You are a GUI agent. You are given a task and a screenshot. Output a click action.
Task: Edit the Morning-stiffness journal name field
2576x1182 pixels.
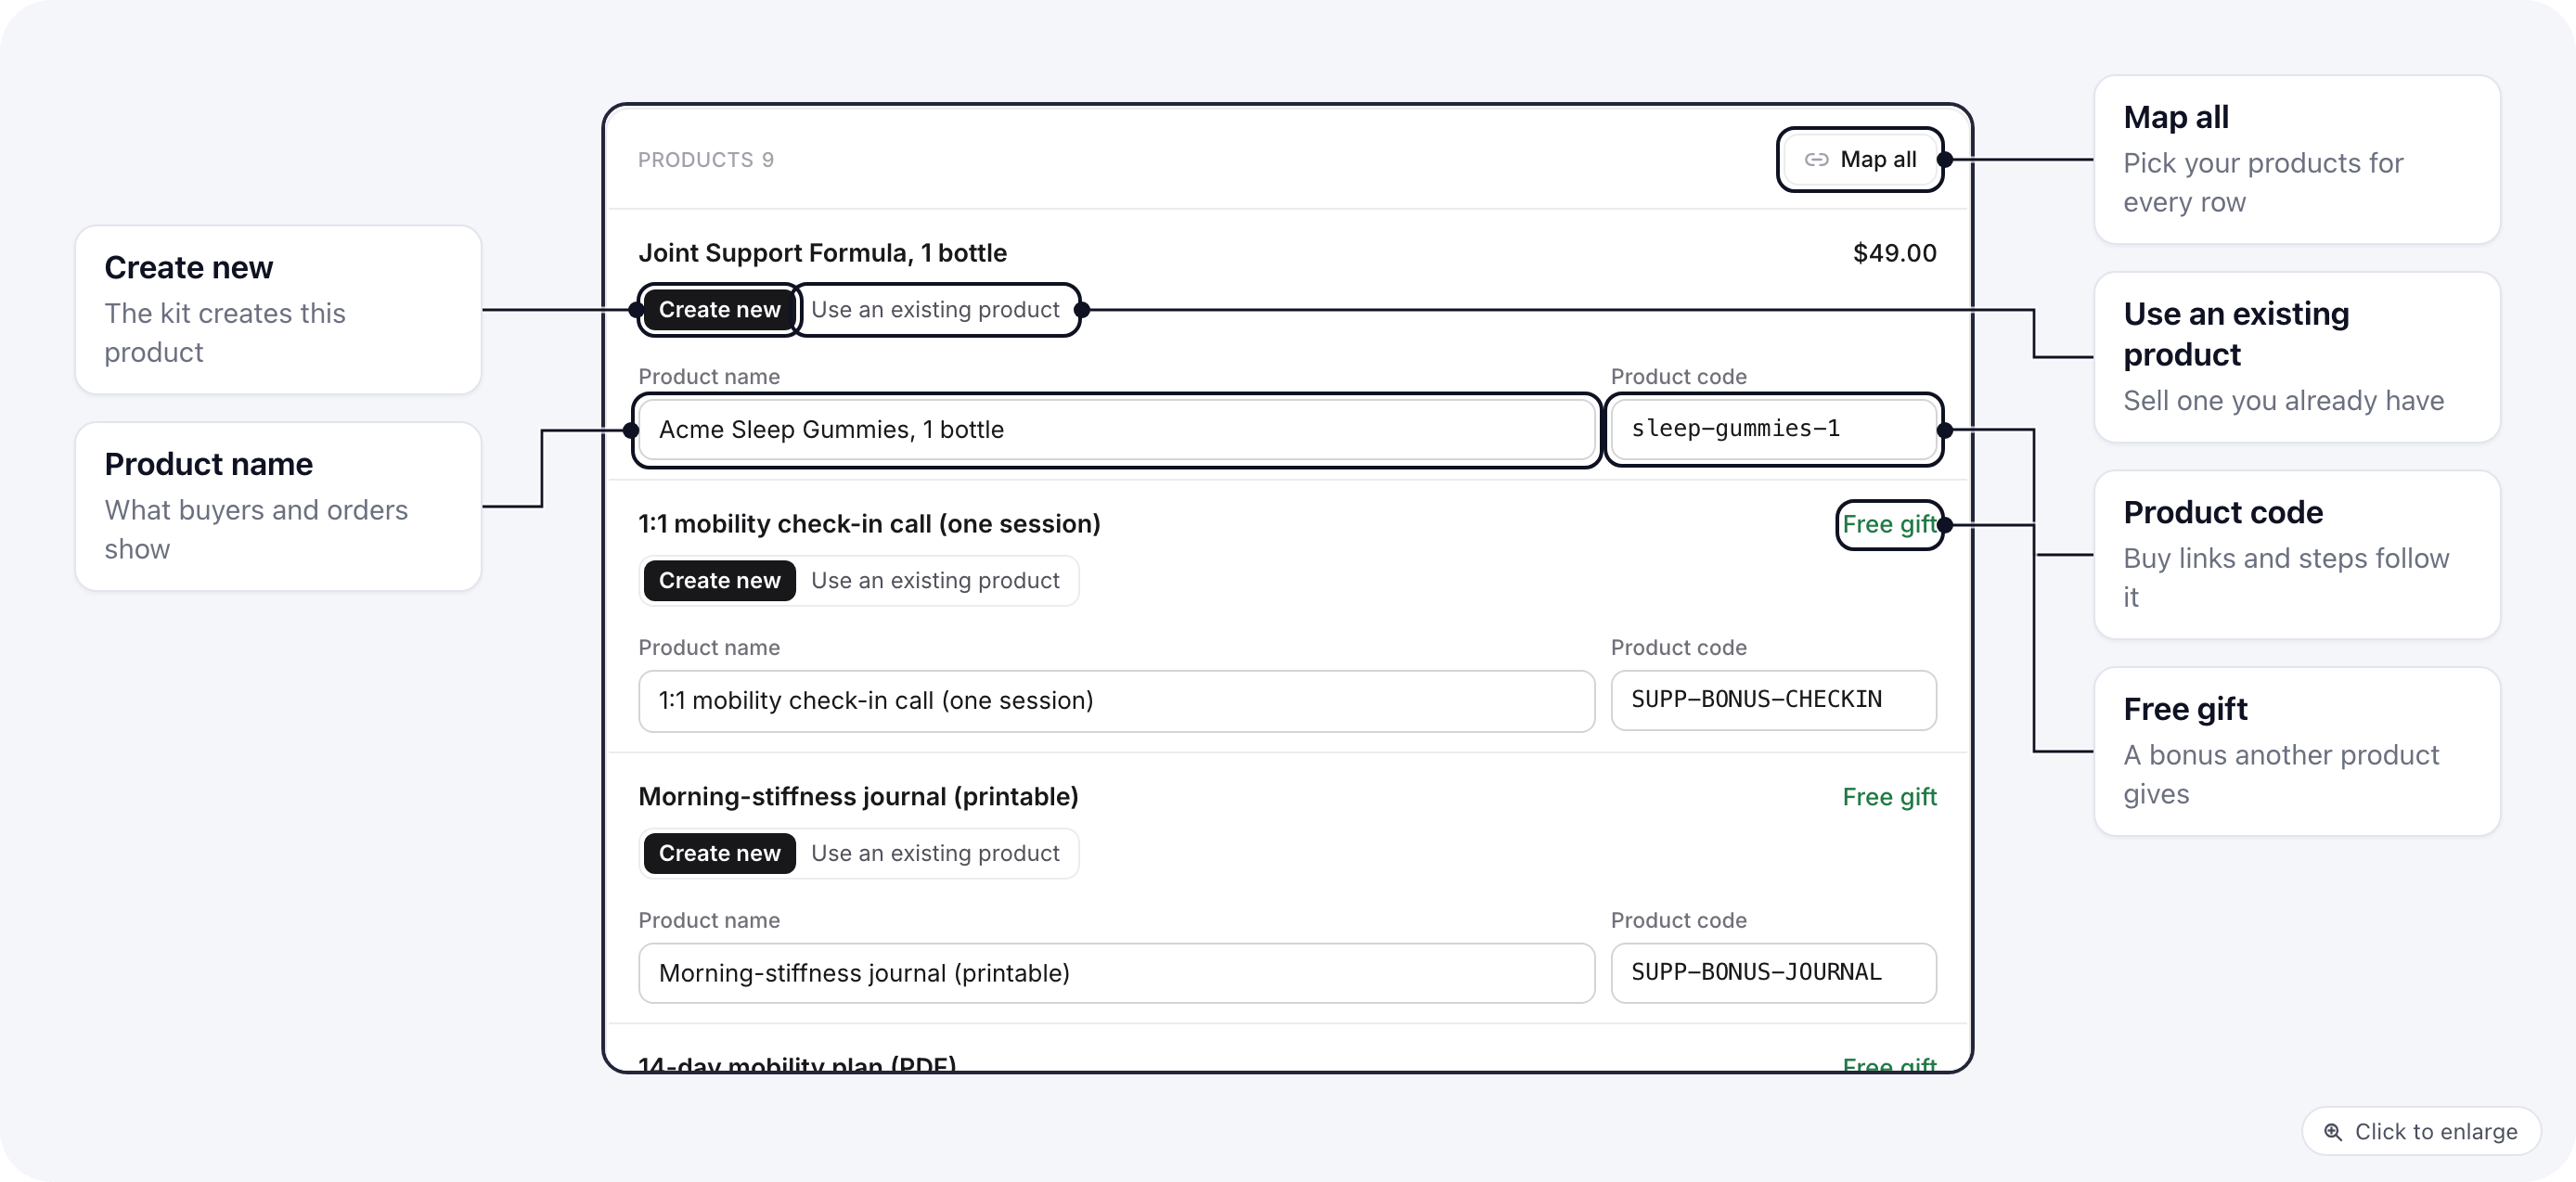pos(1116,973)
